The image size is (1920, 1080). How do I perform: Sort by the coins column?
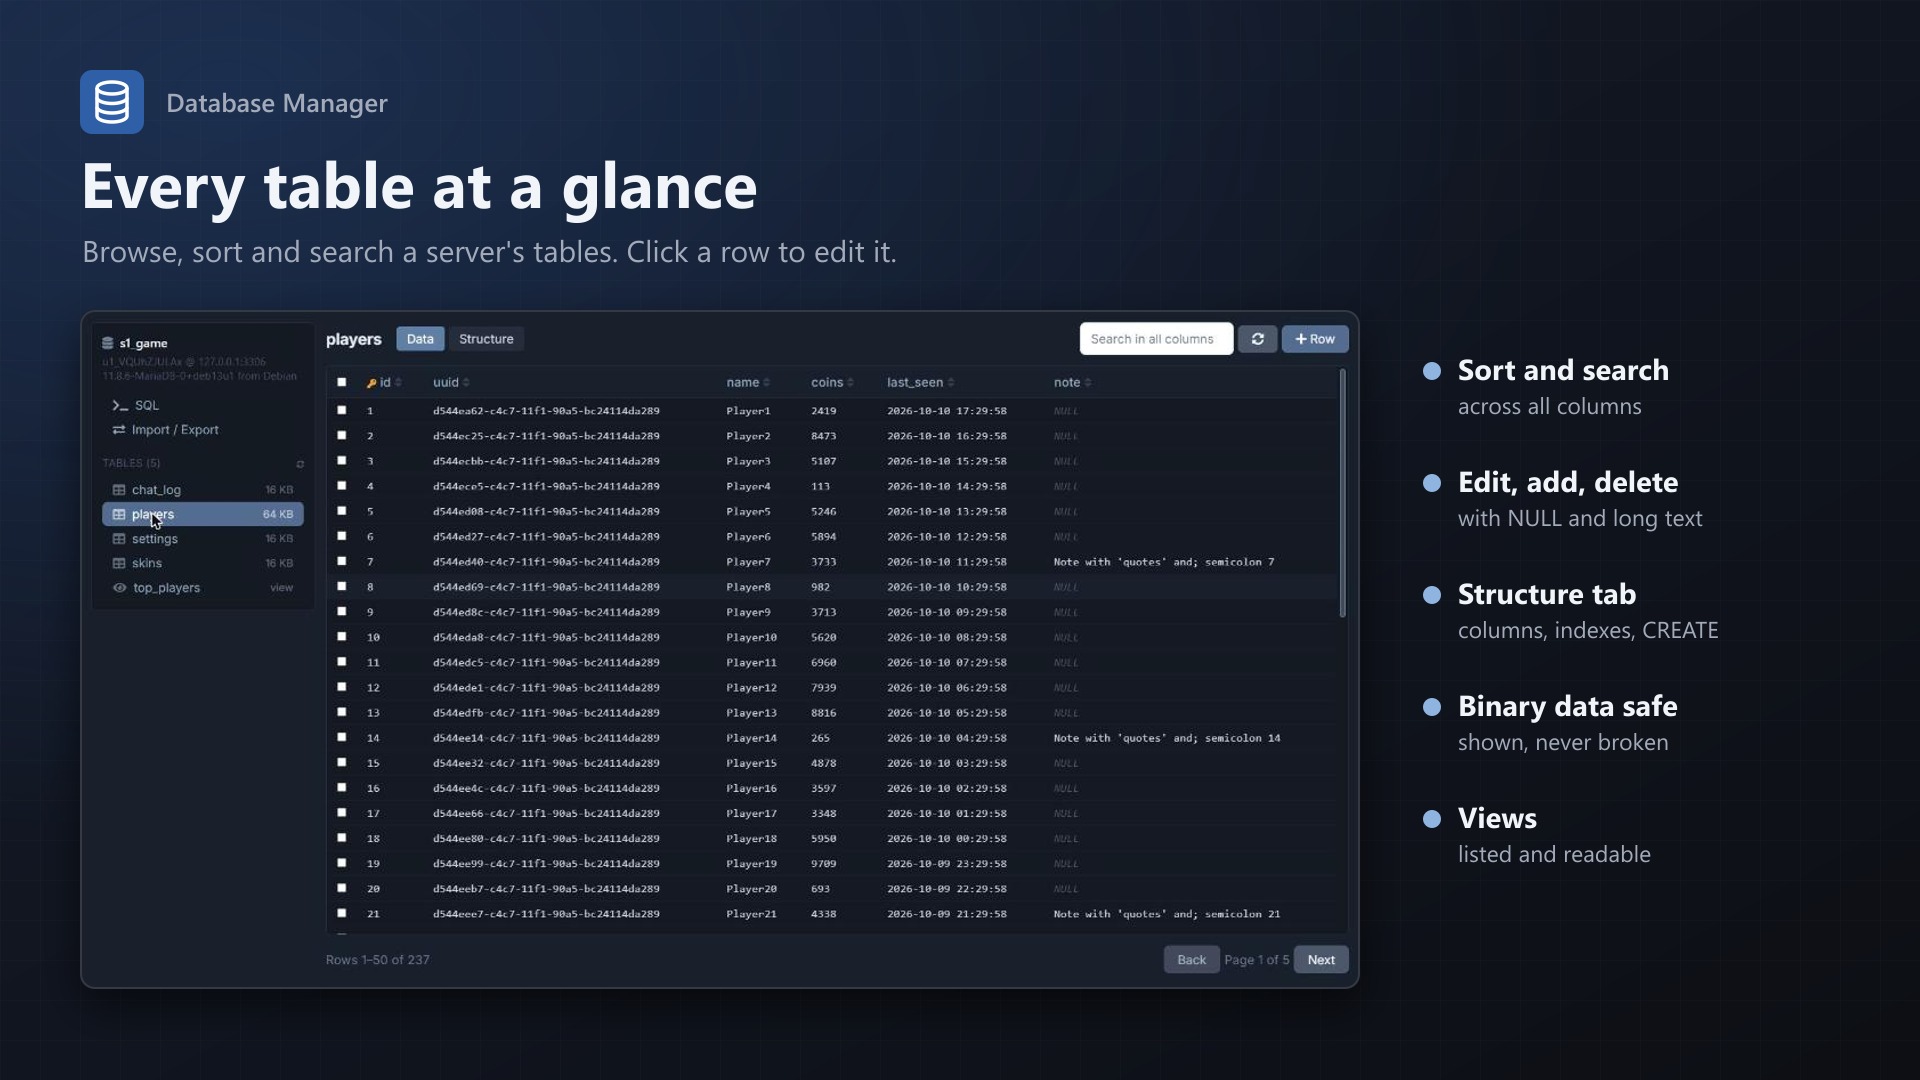point(832,383)
